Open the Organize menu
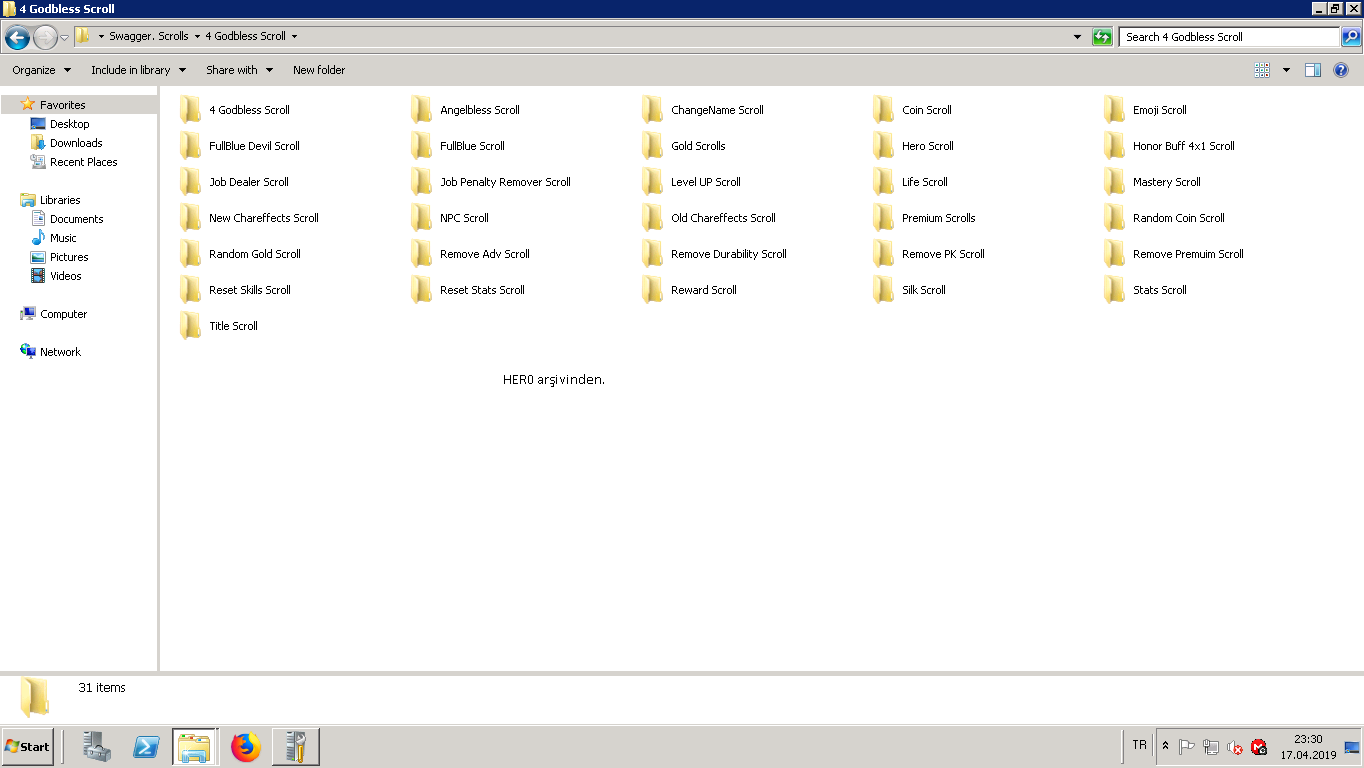1364x768 pixels. click(x=42, y=70)
